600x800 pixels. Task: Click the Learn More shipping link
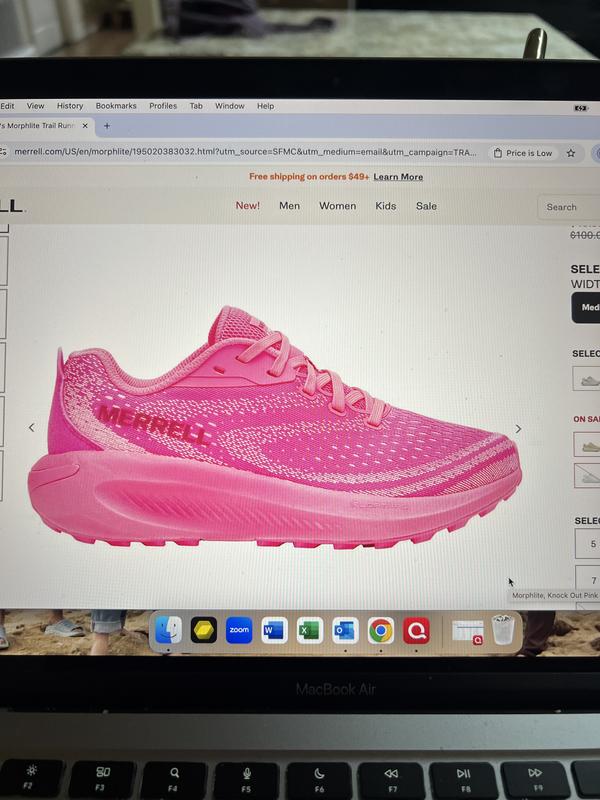click(398, 177)
